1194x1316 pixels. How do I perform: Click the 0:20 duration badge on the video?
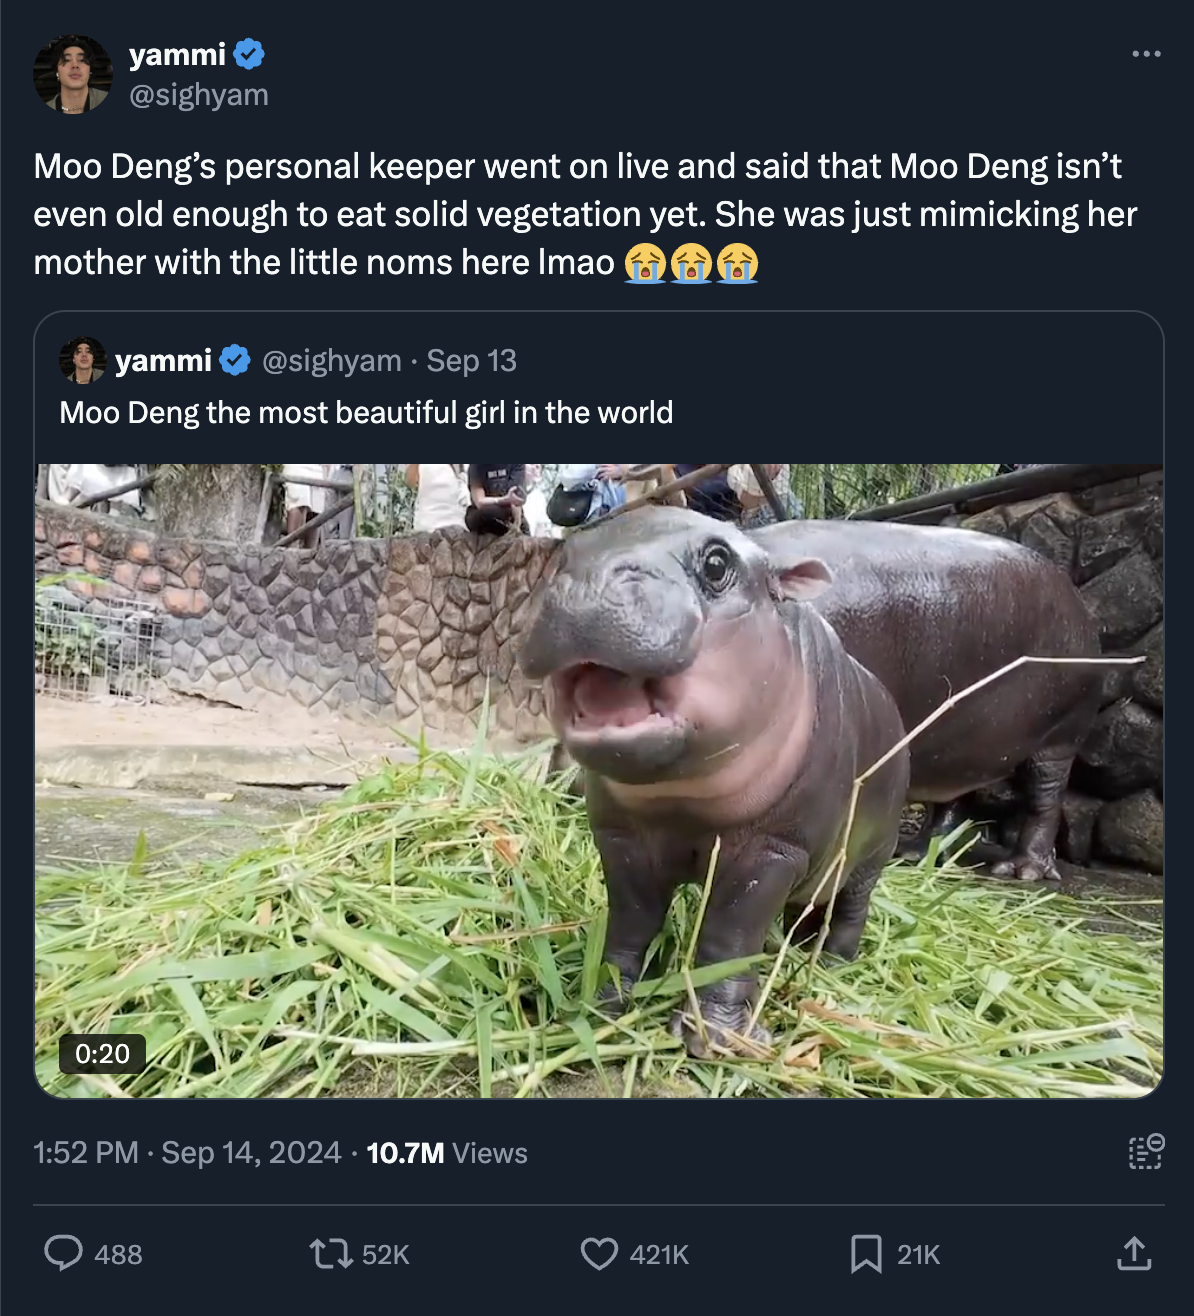coord(103,1053)
